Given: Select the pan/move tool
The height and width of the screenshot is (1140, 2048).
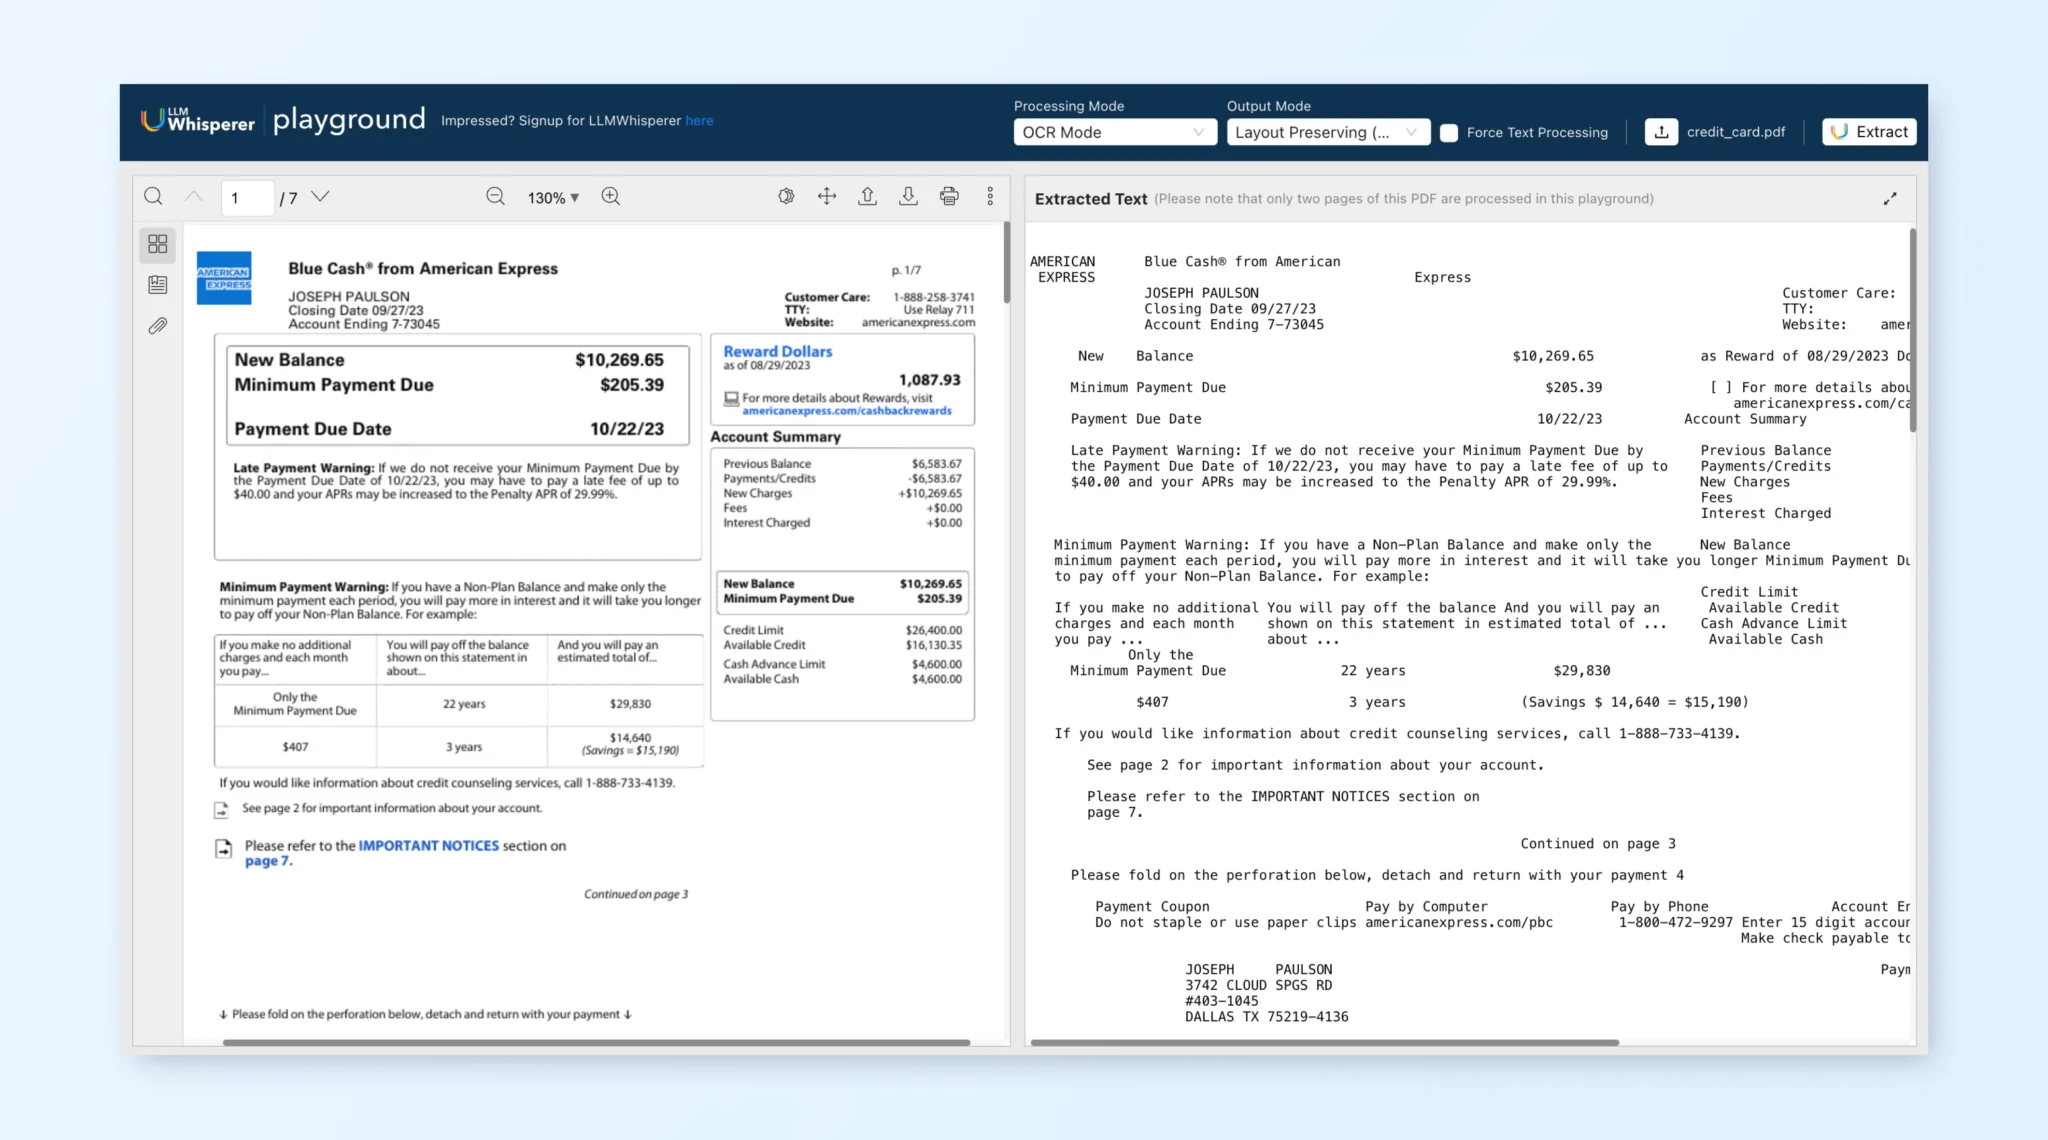Looking at the screenshot, I should click(827, 196).
